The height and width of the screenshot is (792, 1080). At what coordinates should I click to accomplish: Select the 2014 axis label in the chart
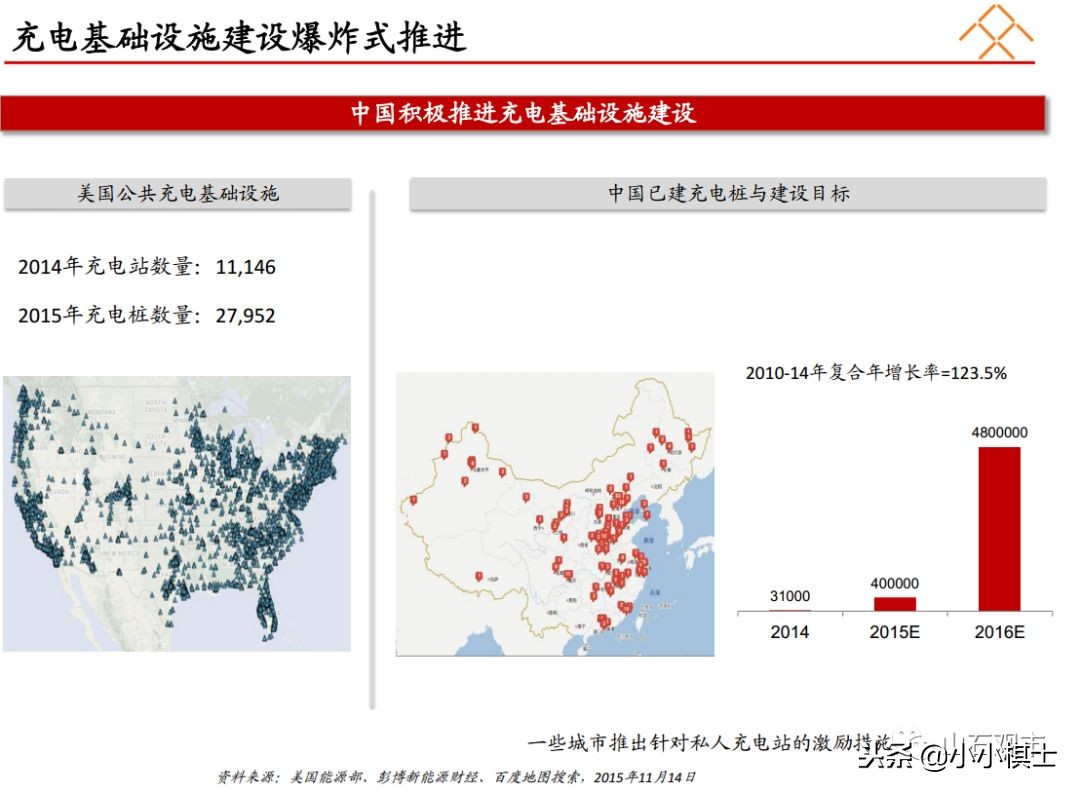pos(789,632)
